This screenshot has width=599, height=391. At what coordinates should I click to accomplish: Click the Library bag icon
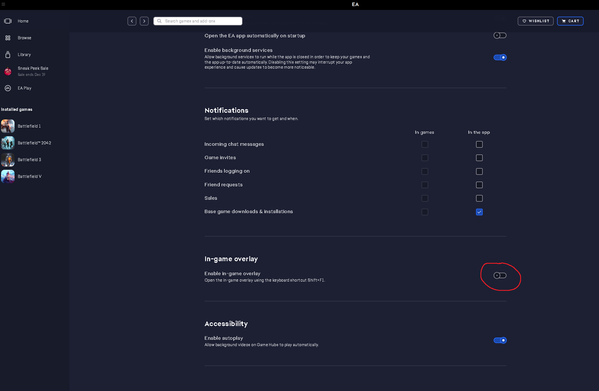click(x=8, y=55)
